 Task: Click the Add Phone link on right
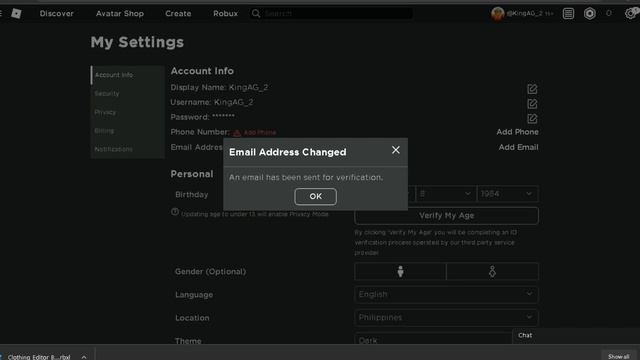(517, 132)
